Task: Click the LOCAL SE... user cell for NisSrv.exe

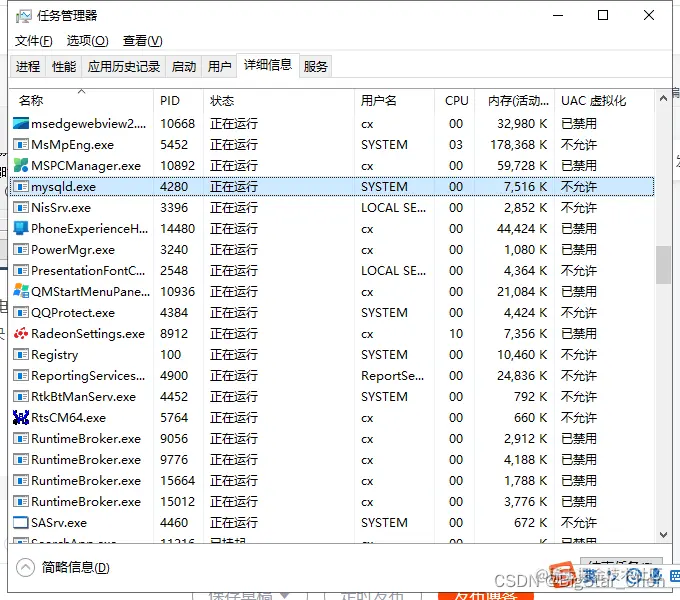Action: (x=393, y=207)
